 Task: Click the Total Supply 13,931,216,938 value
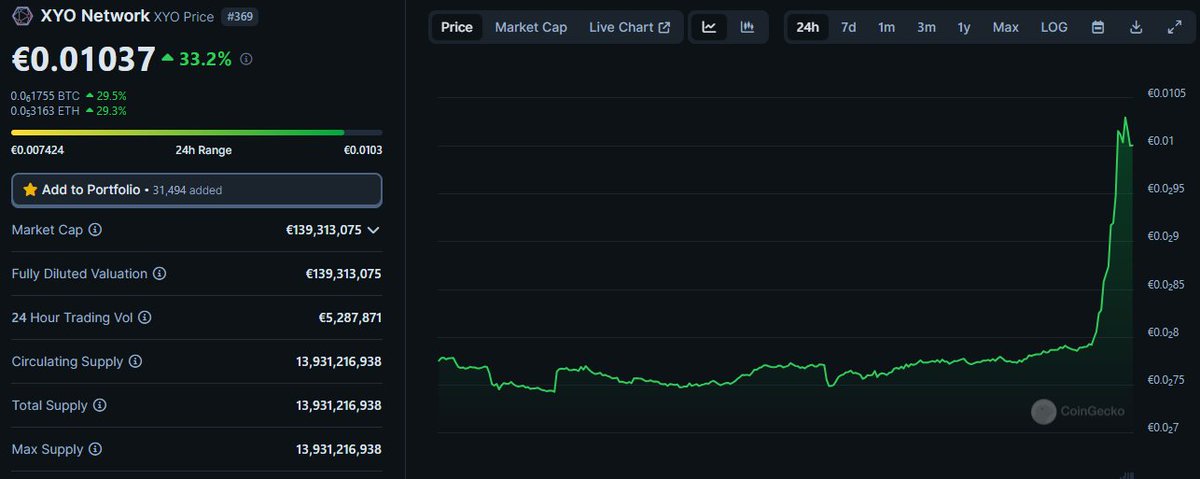pos(339,406)
